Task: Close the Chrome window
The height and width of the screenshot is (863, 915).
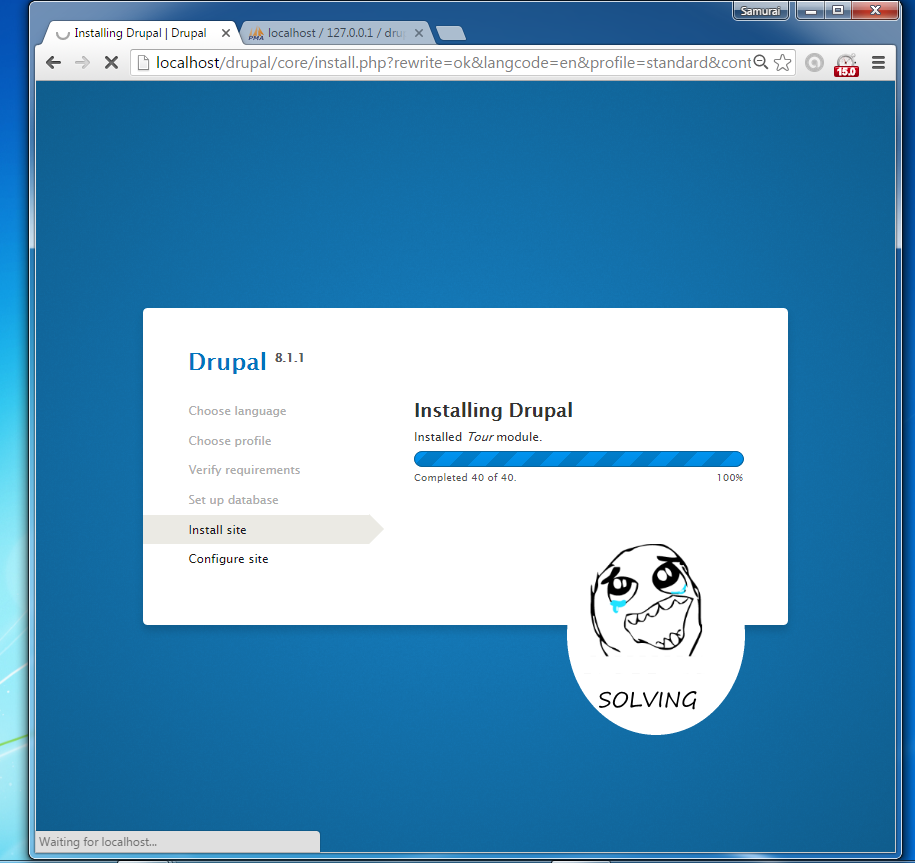Action: click(x=875, y=11)
